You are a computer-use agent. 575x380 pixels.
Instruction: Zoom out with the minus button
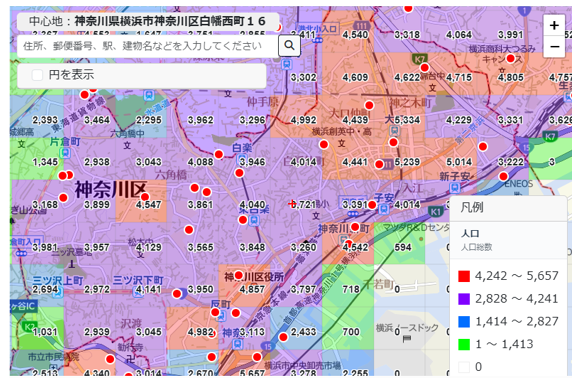(x=554, y=47)
